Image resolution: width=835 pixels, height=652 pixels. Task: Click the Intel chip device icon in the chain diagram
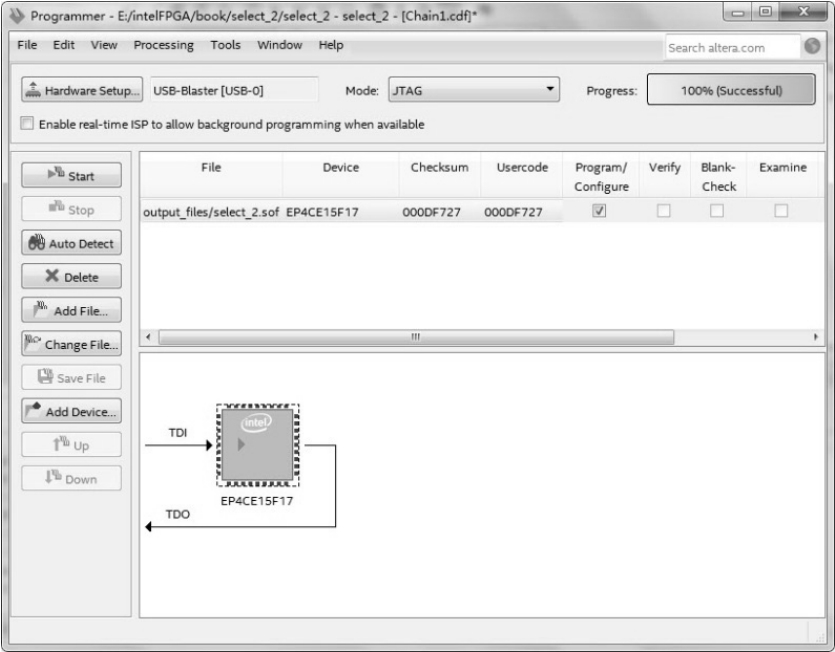coord(258,445)
